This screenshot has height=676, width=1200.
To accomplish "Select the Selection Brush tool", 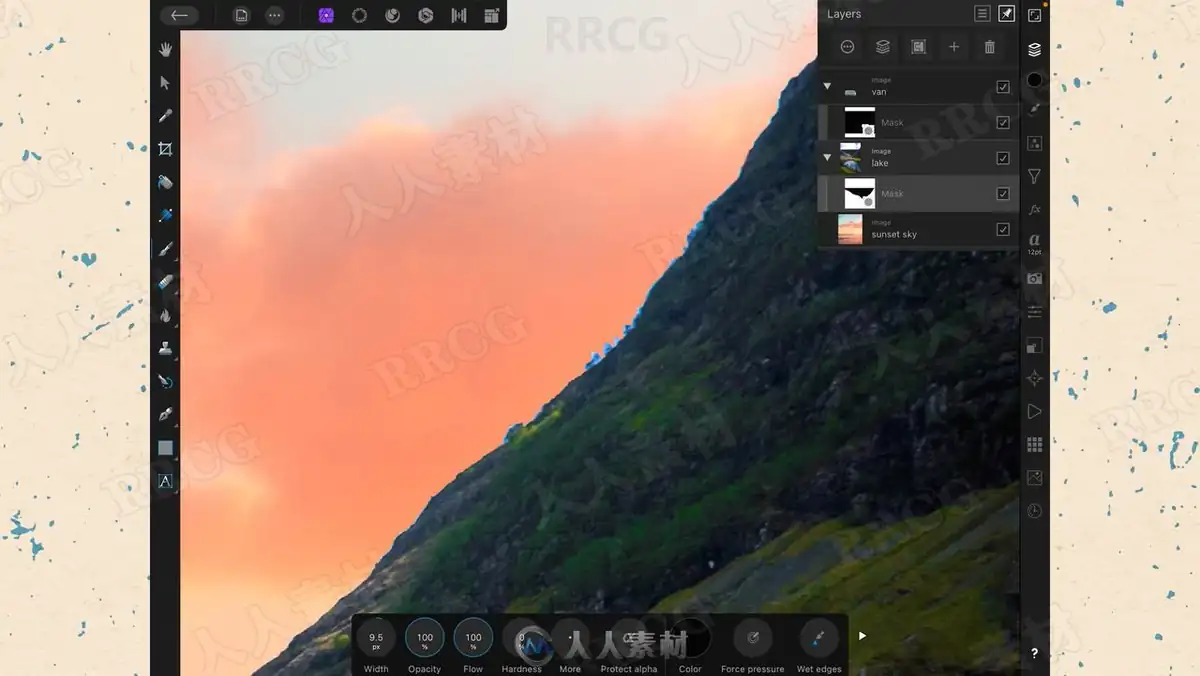I will pyautogui.click(x=165, y=215).
